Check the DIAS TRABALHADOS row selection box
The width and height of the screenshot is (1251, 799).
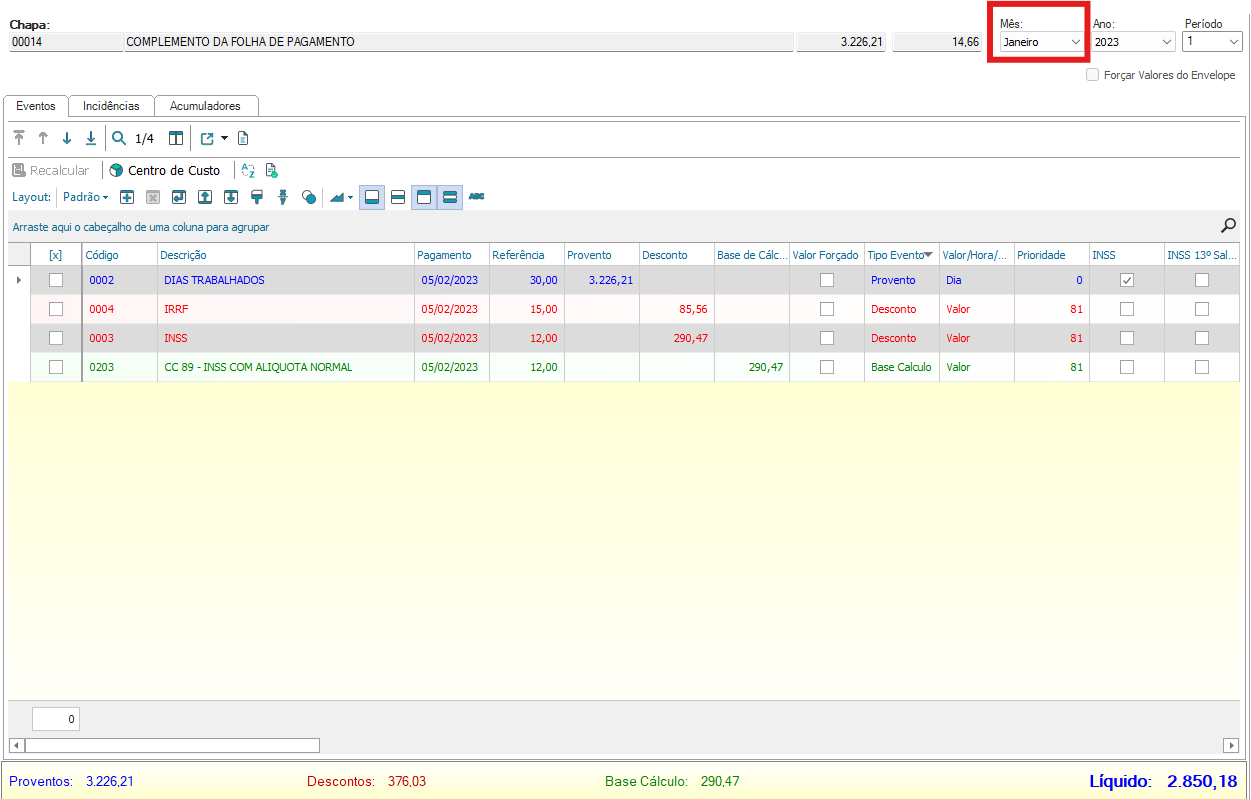[x=56, y=280]
